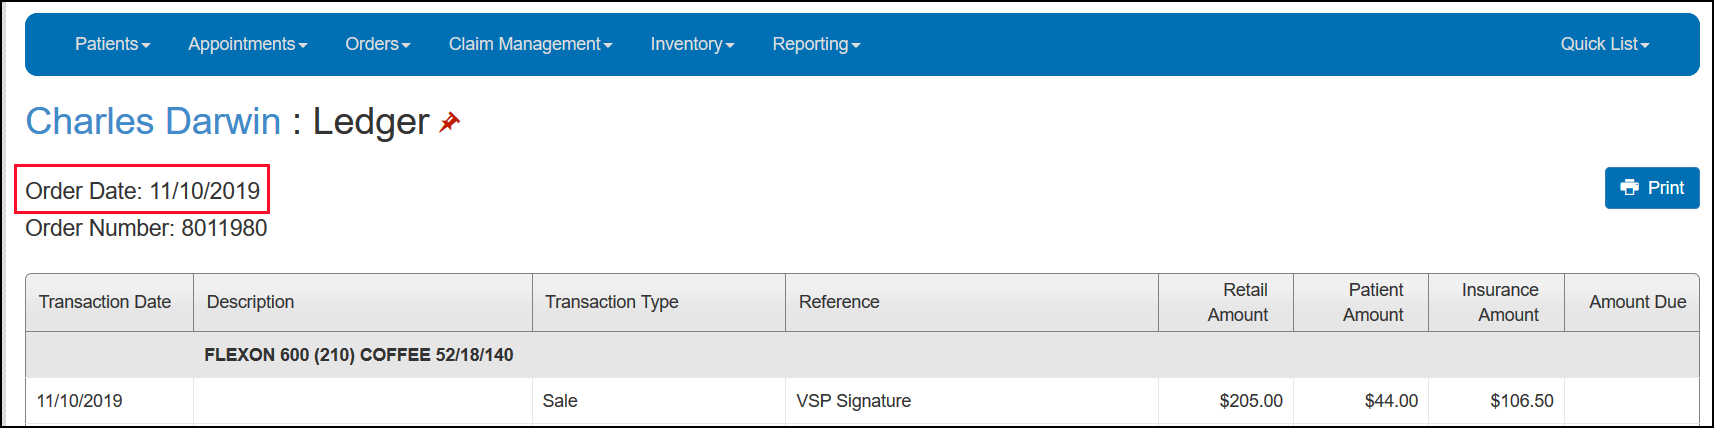This screenshot has height=428, width=1714.
Task: Open Claim Management menu
Action: pyautogui.click(x=530, y=44)
